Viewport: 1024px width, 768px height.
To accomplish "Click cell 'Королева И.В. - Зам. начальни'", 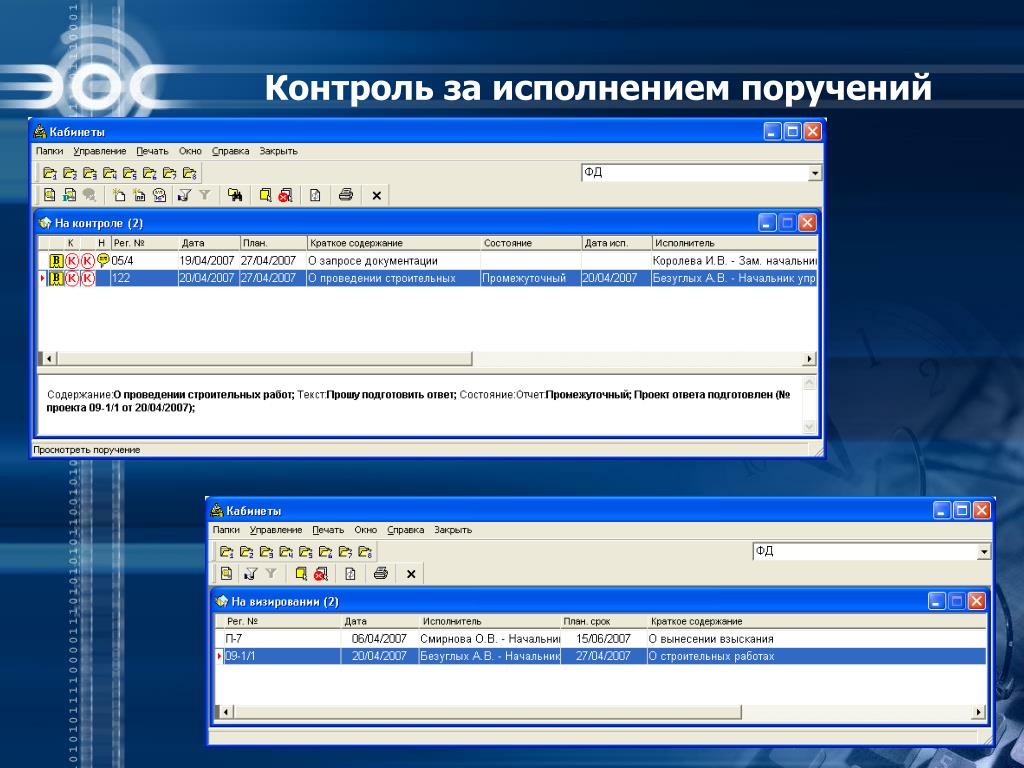I will [735, 261].
